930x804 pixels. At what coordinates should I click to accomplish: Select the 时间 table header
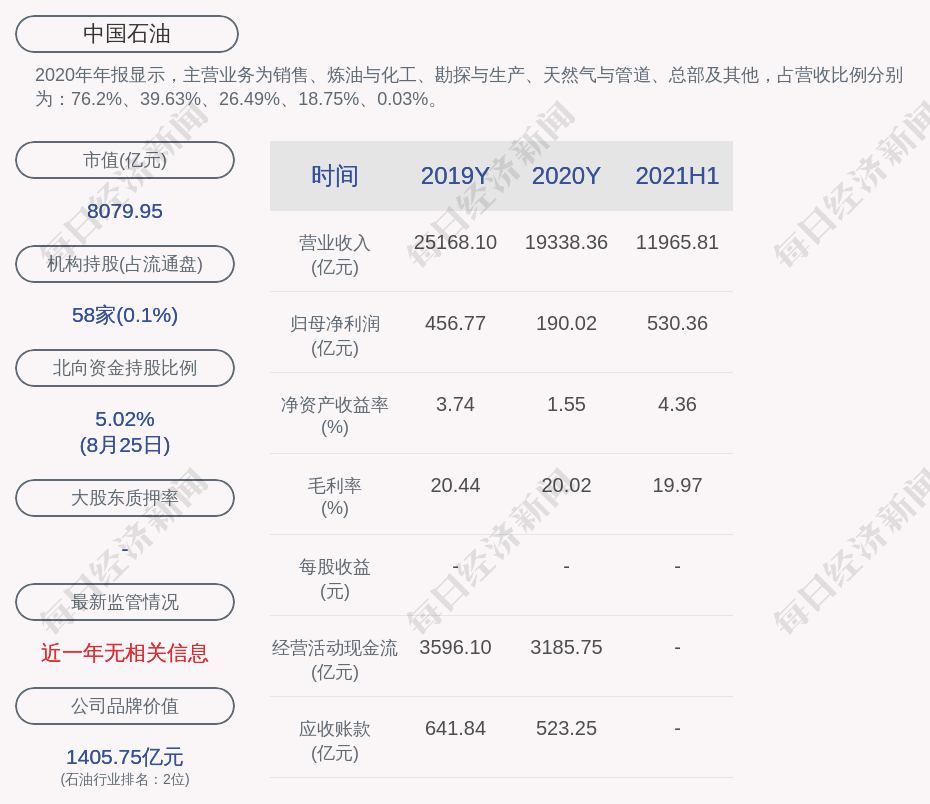click(x=335, y=176)
